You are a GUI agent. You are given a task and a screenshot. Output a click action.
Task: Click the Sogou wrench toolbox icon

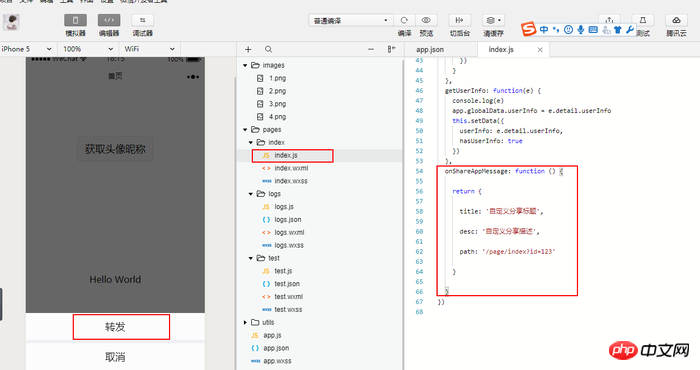[x=630, y=29]
